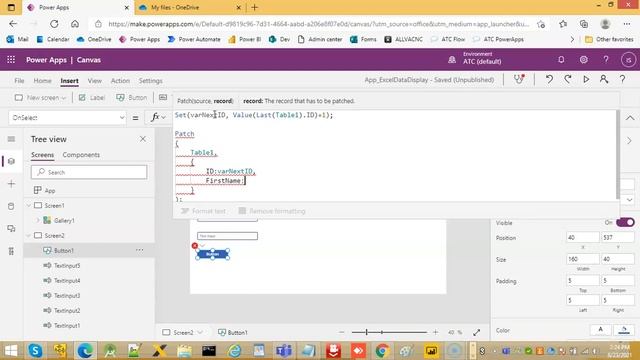
Task: Expand Gallery1 tree node
Action: [x=38, y=220]
